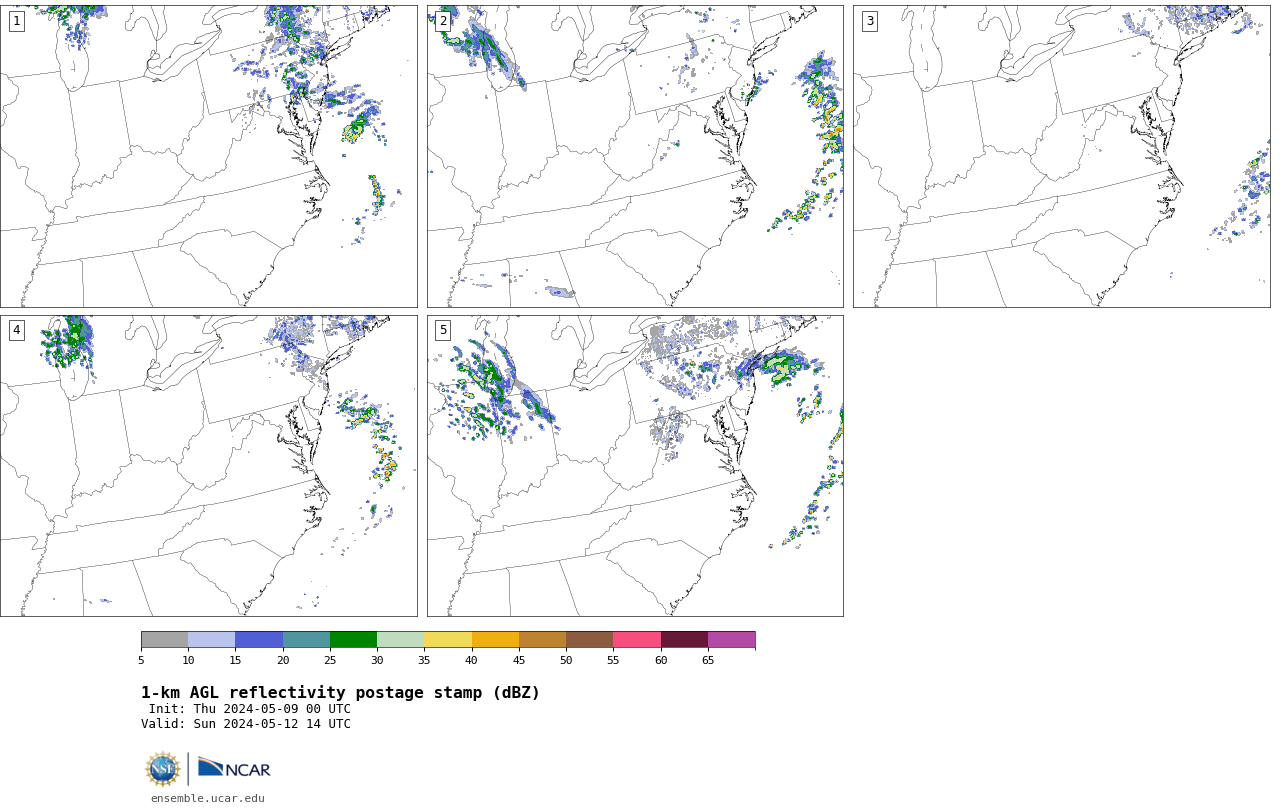The image size is (1280, 809).
Task: Select the light blue 10-15 dBZ swatch
Action: pyautogui.click(x=212, y=640)
